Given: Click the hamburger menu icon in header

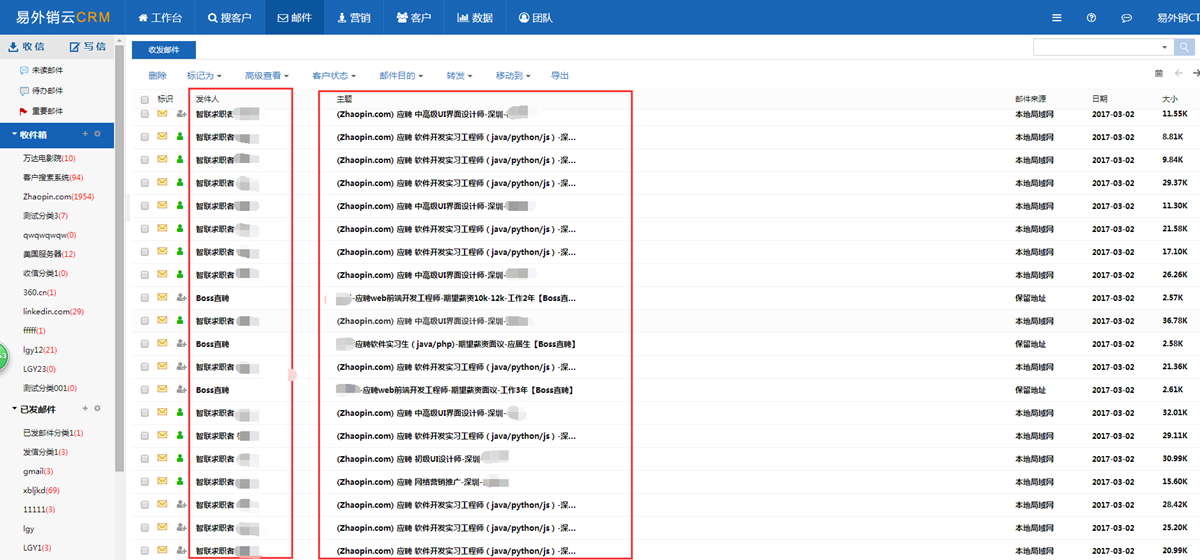Looking at the screenshot, I should (x=1057, y=18).
